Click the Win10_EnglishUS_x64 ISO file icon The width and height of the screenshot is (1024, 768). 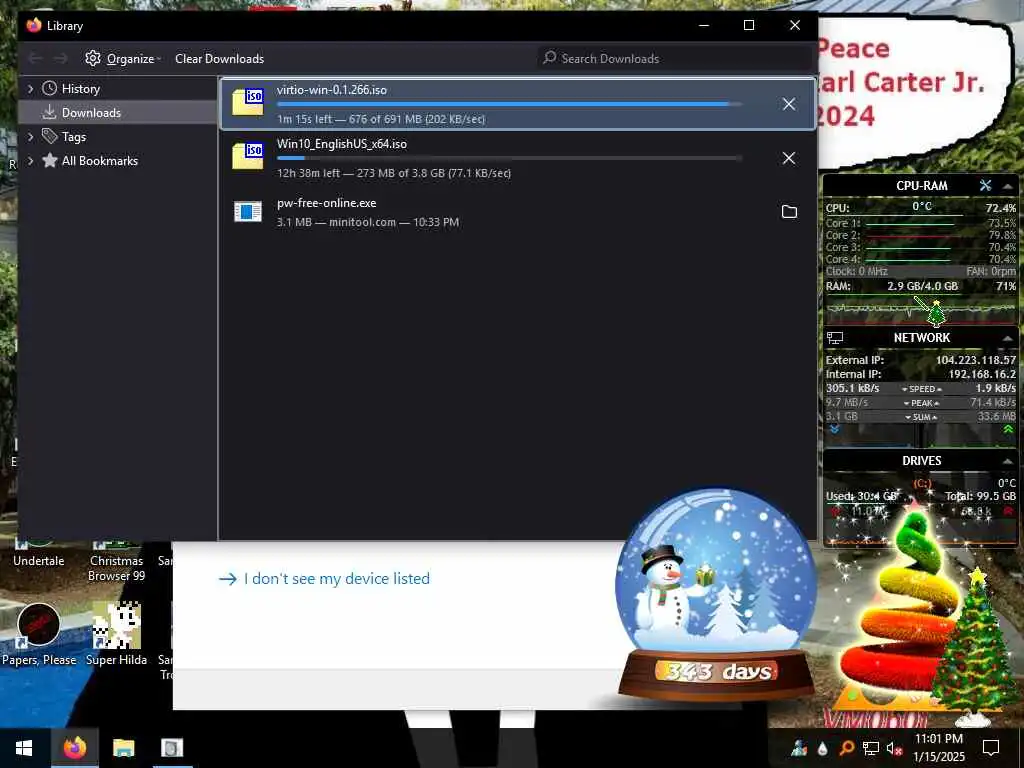(x=248, y=157)
